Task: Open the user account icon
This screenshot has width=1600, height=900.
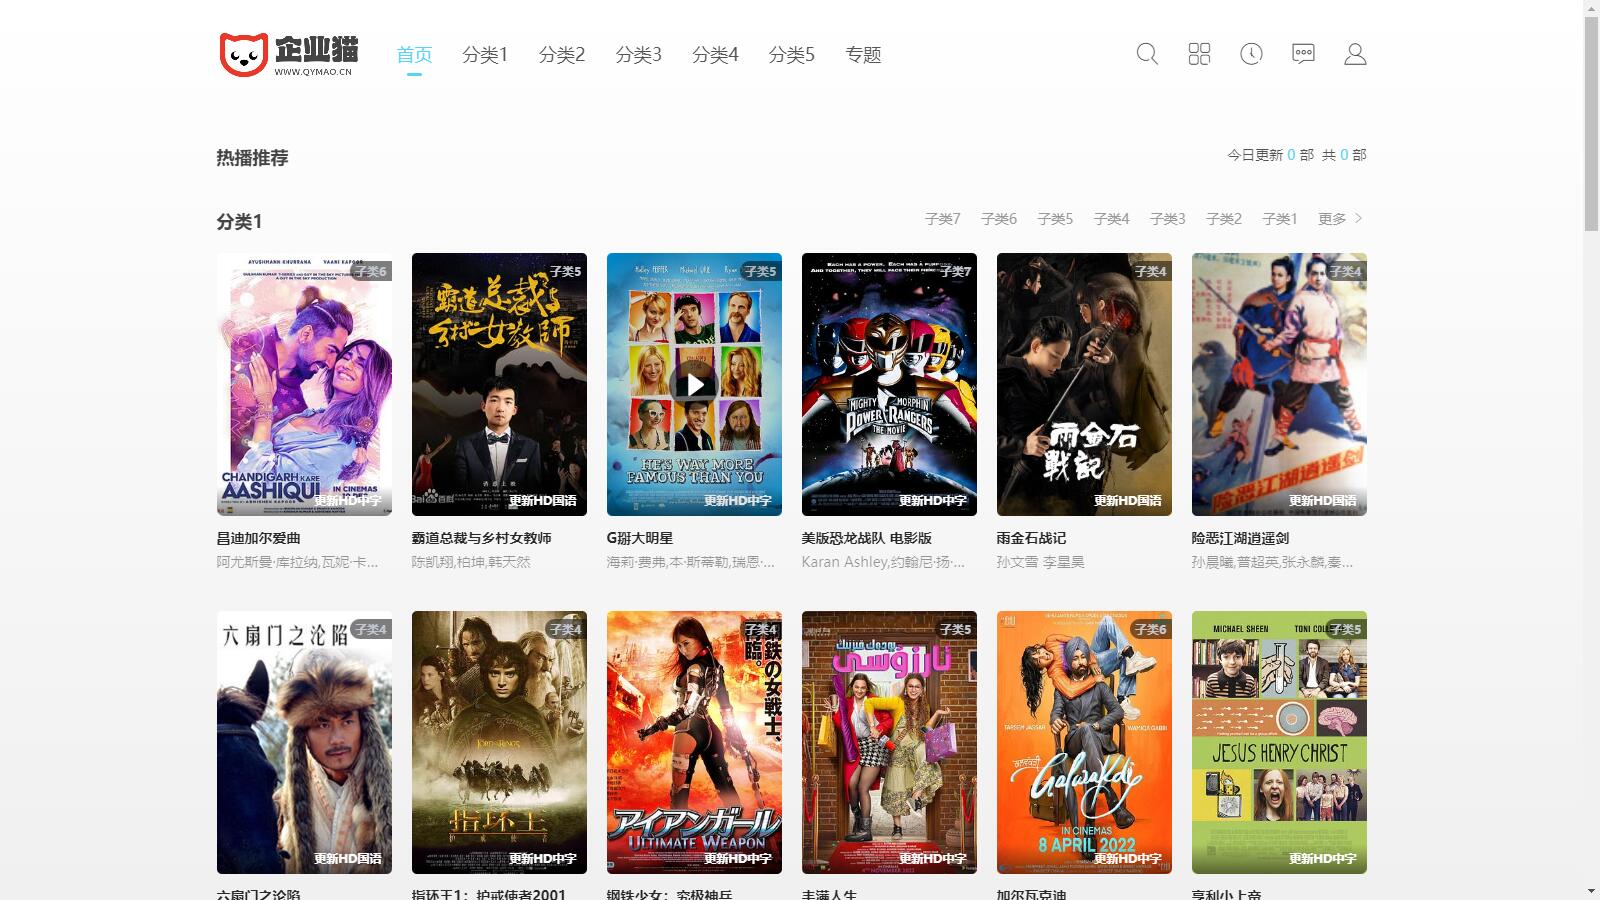Action: pos(1355,54)
